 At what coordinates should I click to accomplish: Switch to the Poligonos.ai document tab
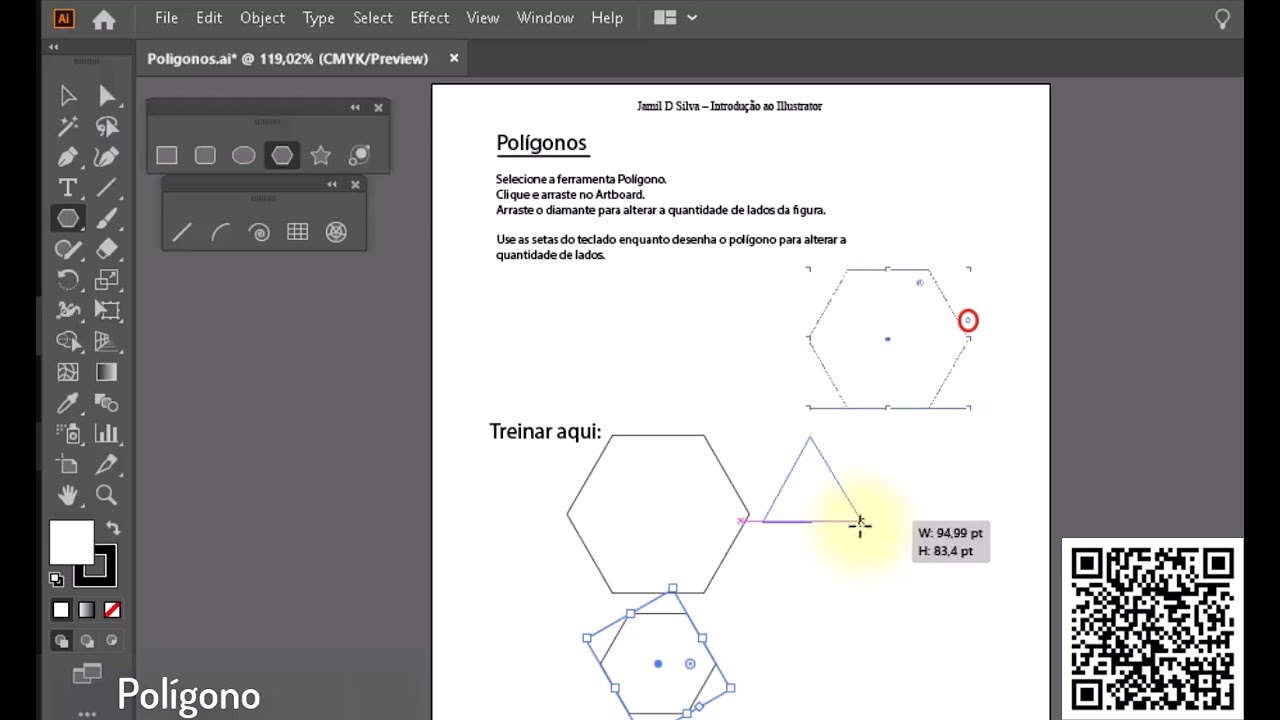tap(288, 59)
